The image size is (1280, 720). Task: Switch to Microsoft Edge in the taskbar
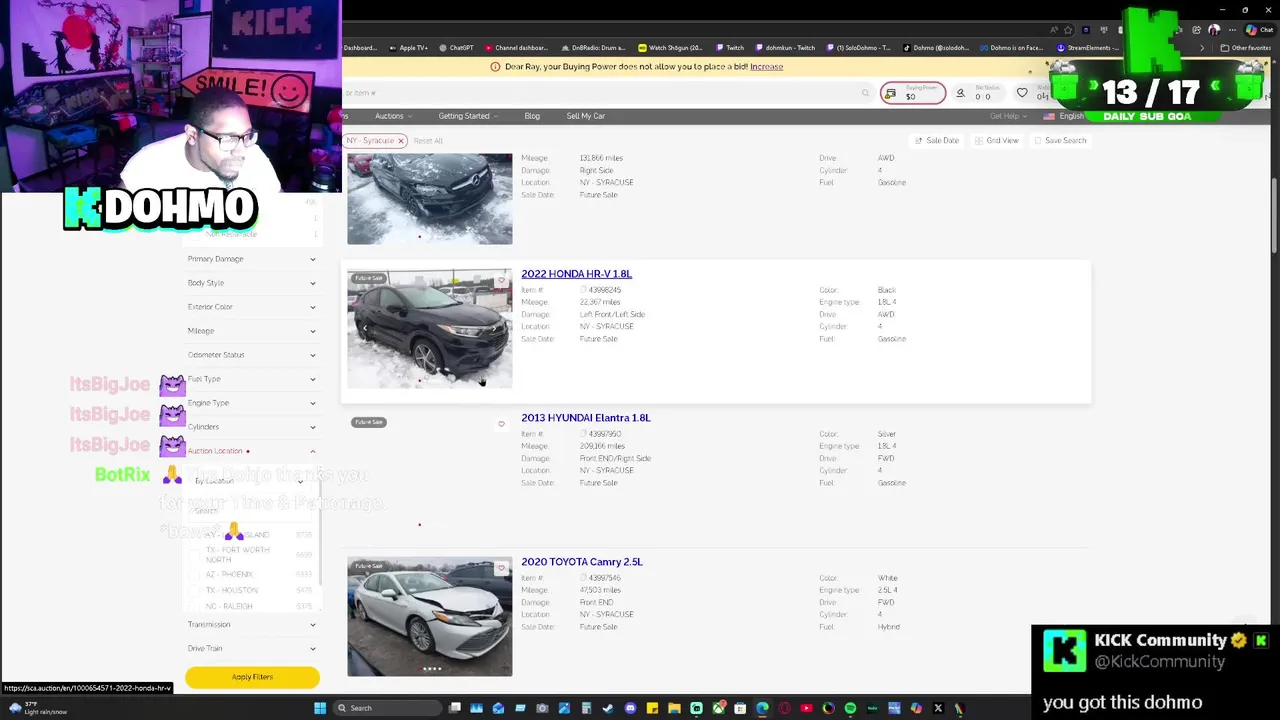762,708
